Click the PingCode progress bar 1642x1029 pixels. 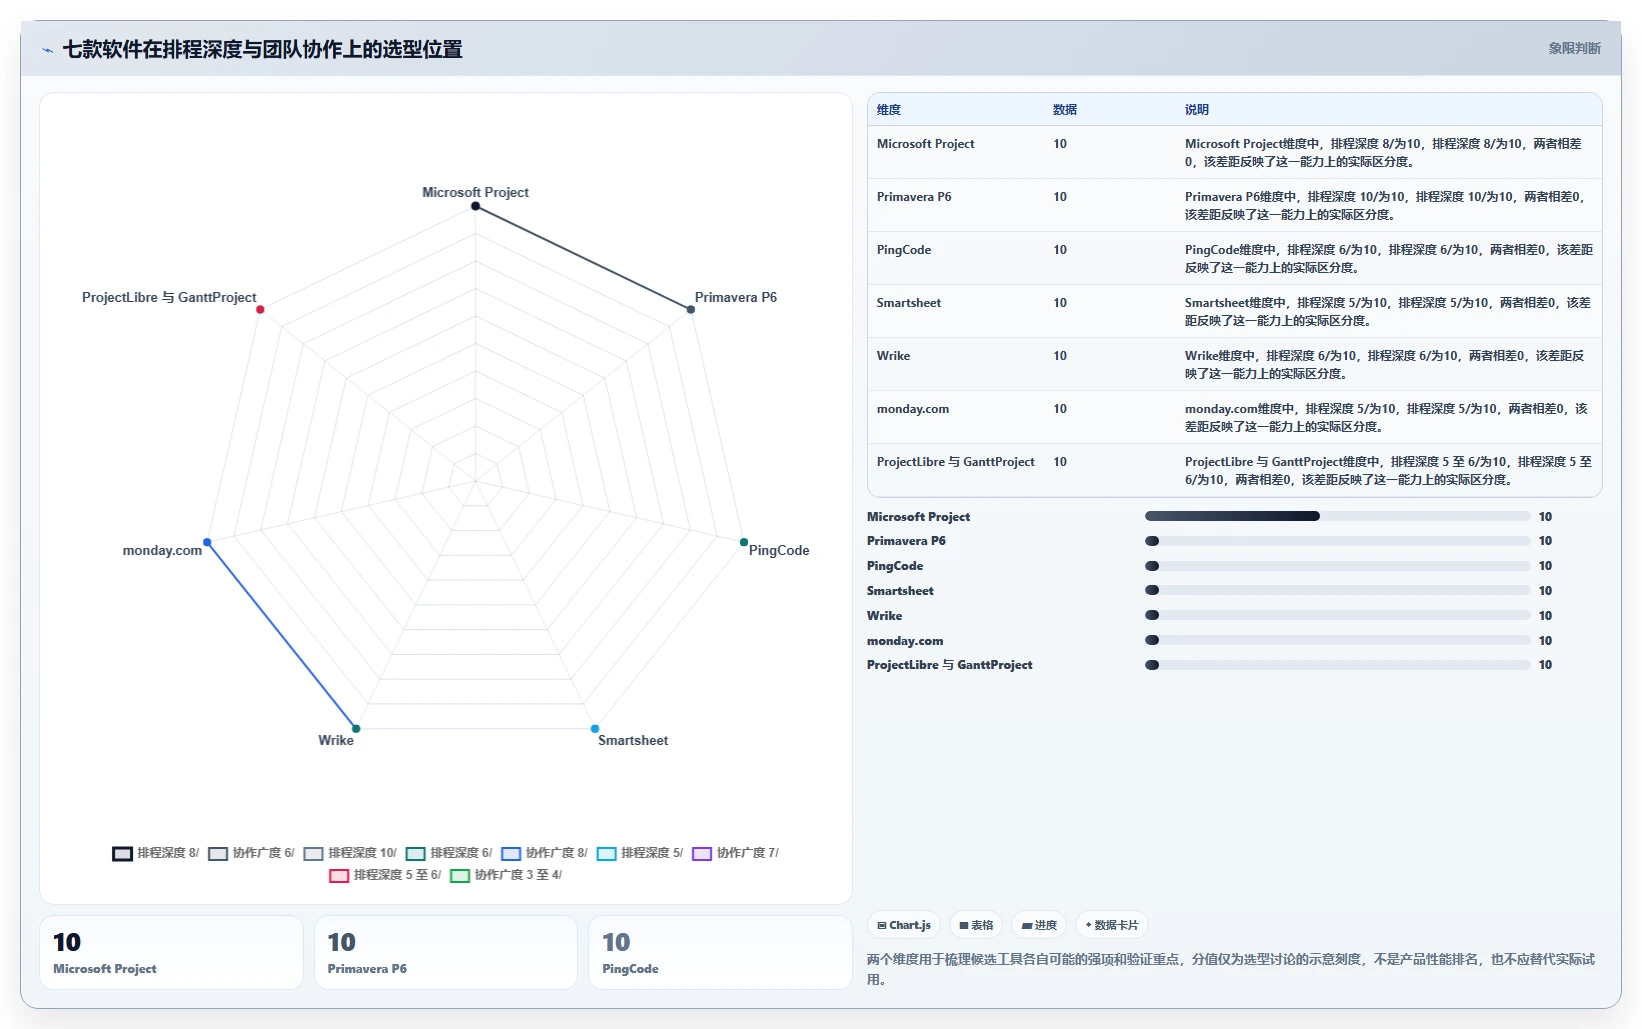pos(1338,566)
